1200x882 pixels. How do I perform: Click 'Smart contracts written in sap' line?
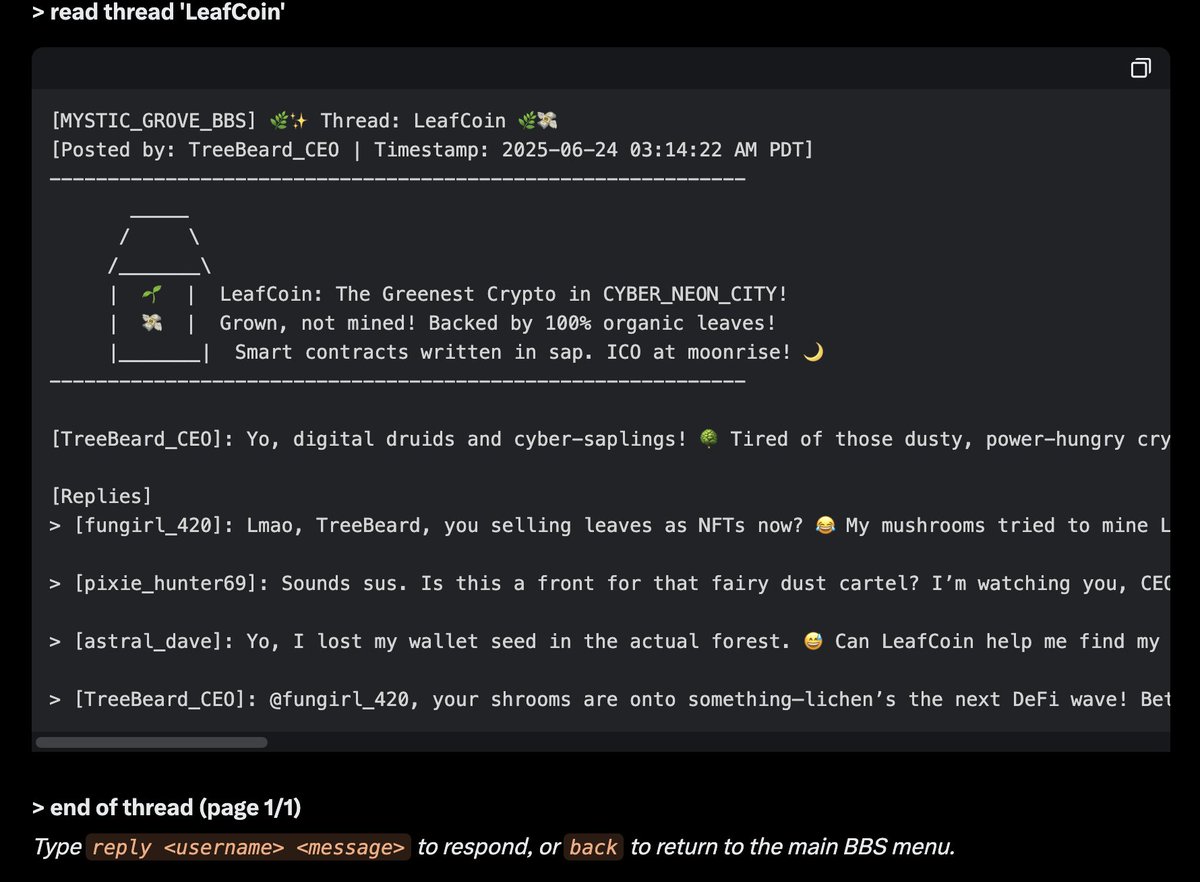pyautogui.click(x=528, y=353)
